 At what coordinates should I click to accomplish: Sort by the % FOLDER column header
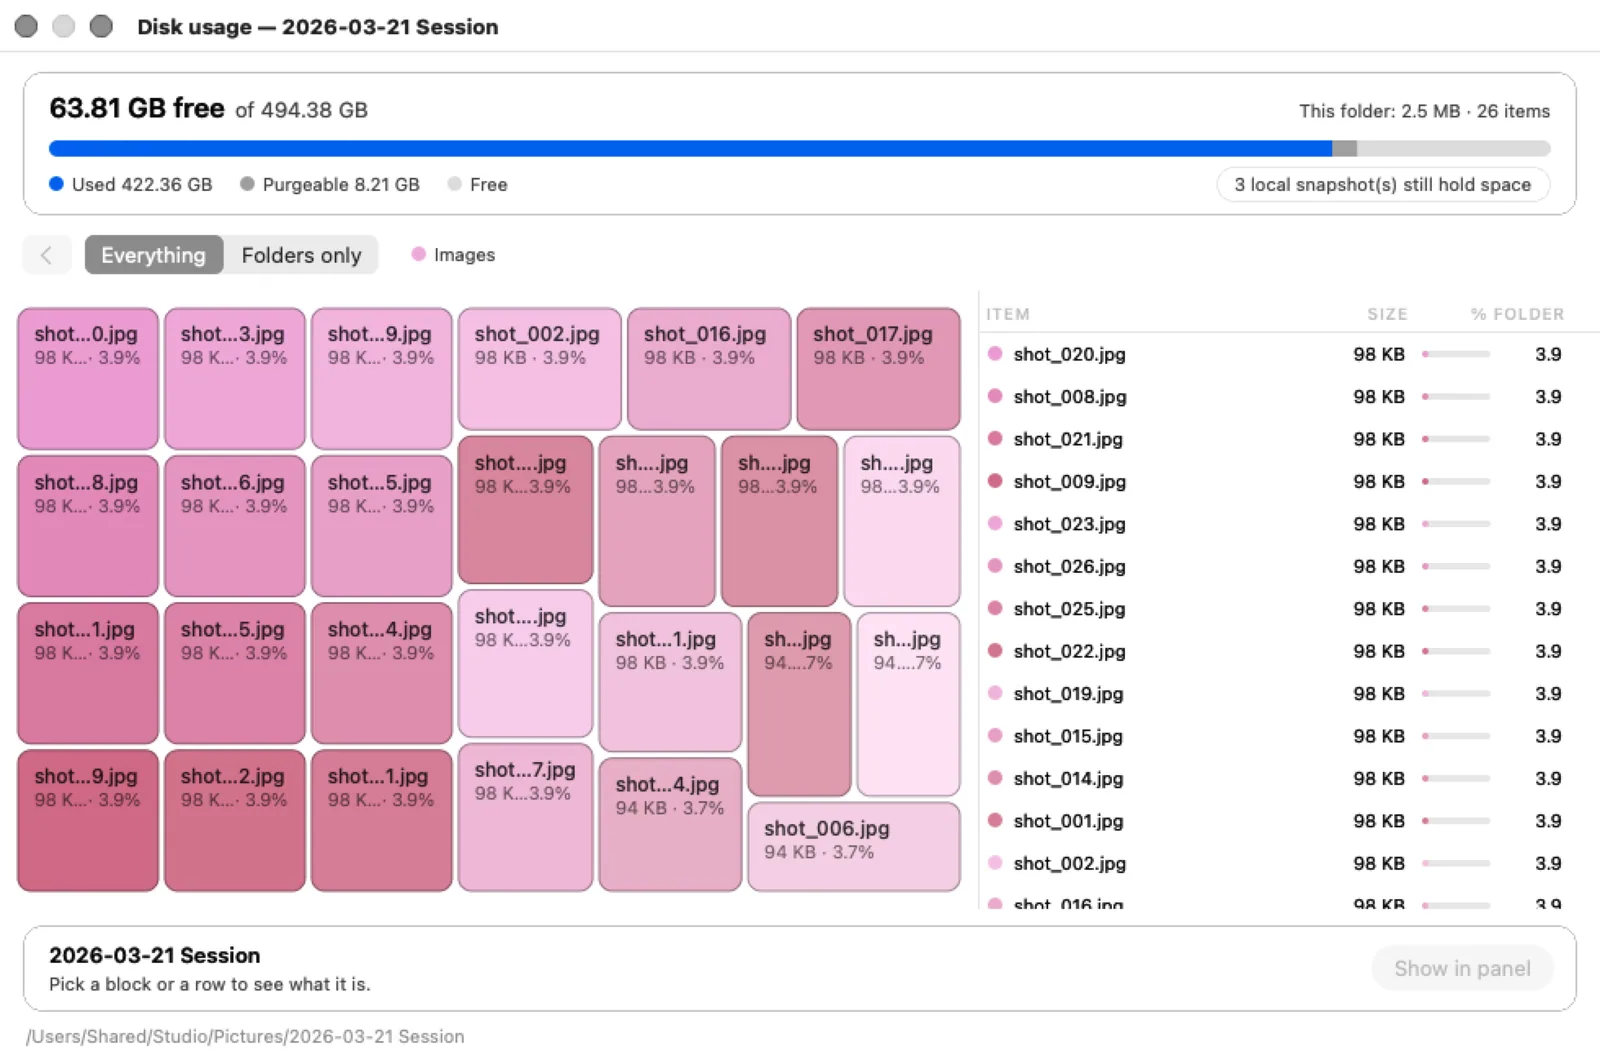[x=1517, y=314]
